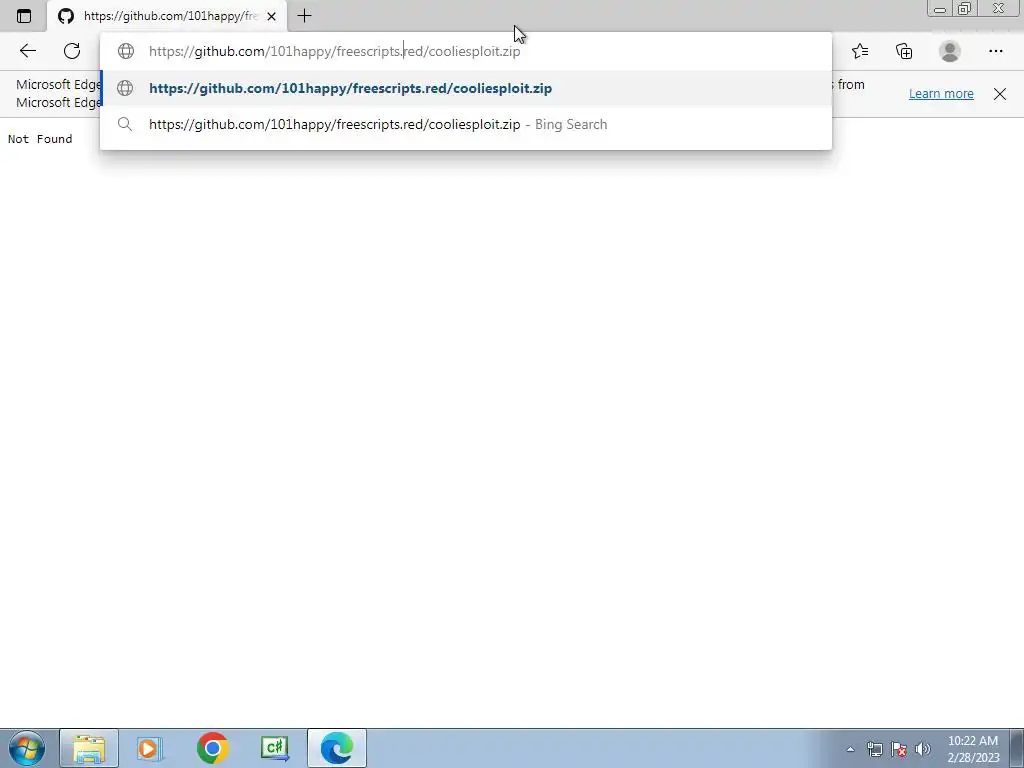Open the Action Center flag icon
The width and height of the screenshot is (1024, 768).
(899, 749)
